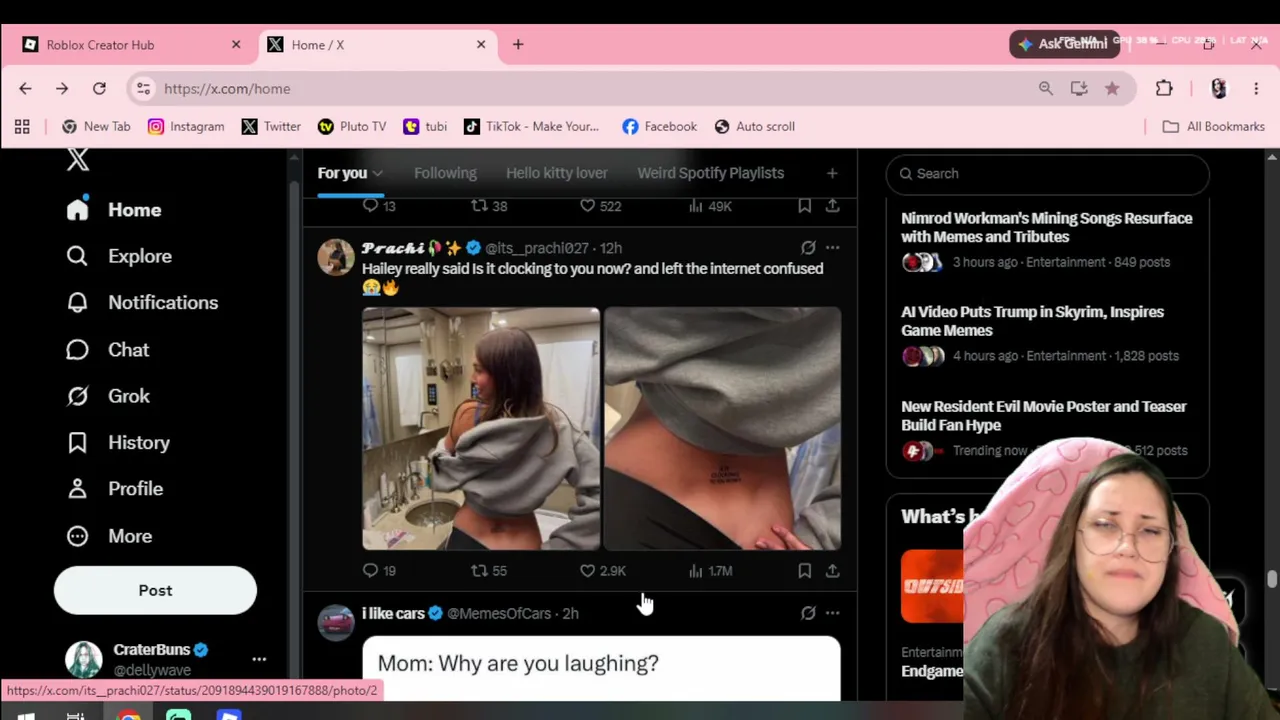Open the Auto scroll bookmark
Viewport: 1280px width, 720px height.
click(x=755, y=127)
